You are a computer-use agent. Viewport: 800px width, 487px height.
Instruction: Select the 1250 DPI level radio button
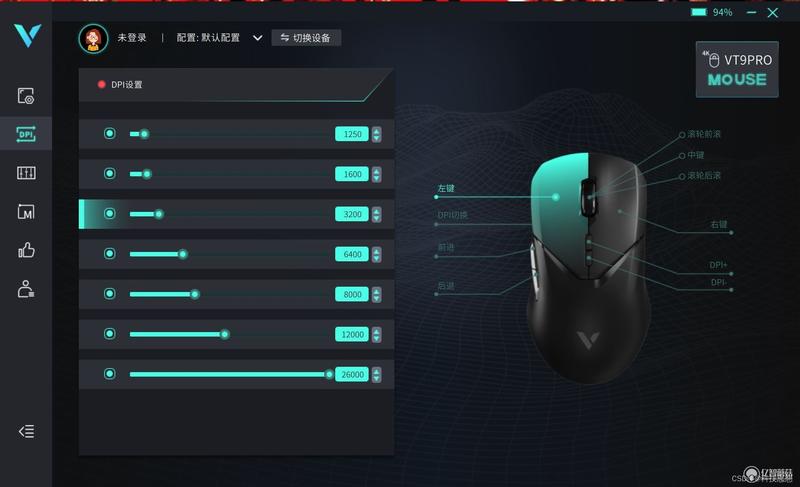click(x=110, y=134)
